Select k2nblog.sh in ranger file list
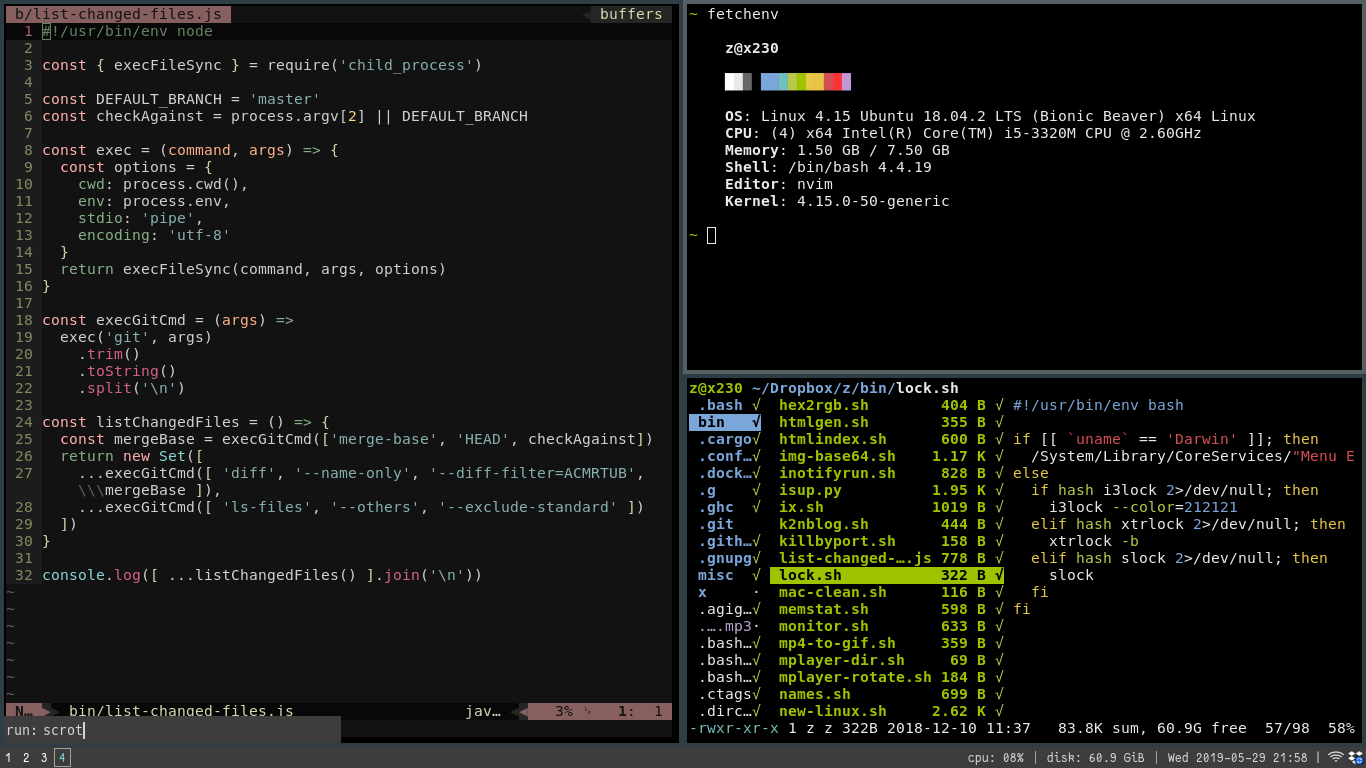Screen dimensions: 1366x768 click(x=887, y=524)
